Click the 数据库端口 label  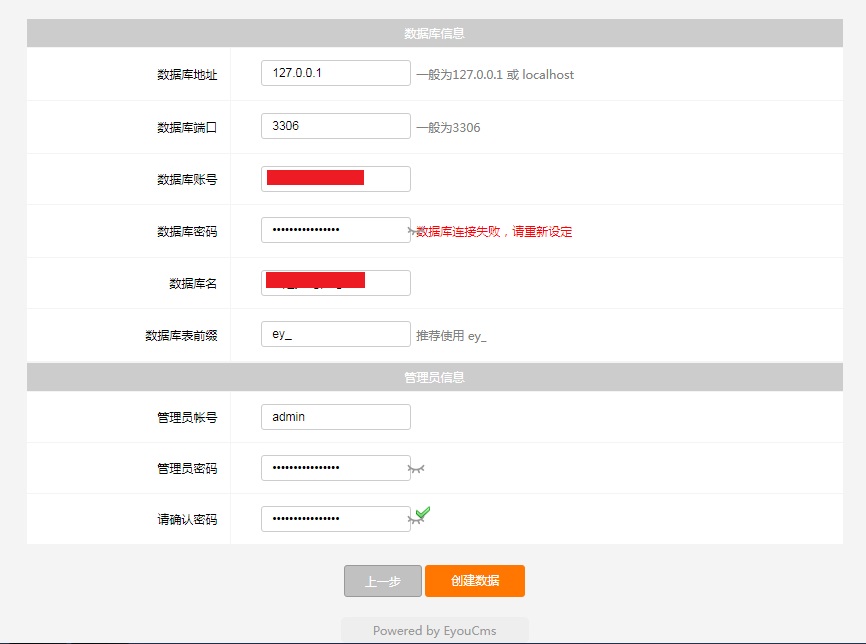[187, 128]
